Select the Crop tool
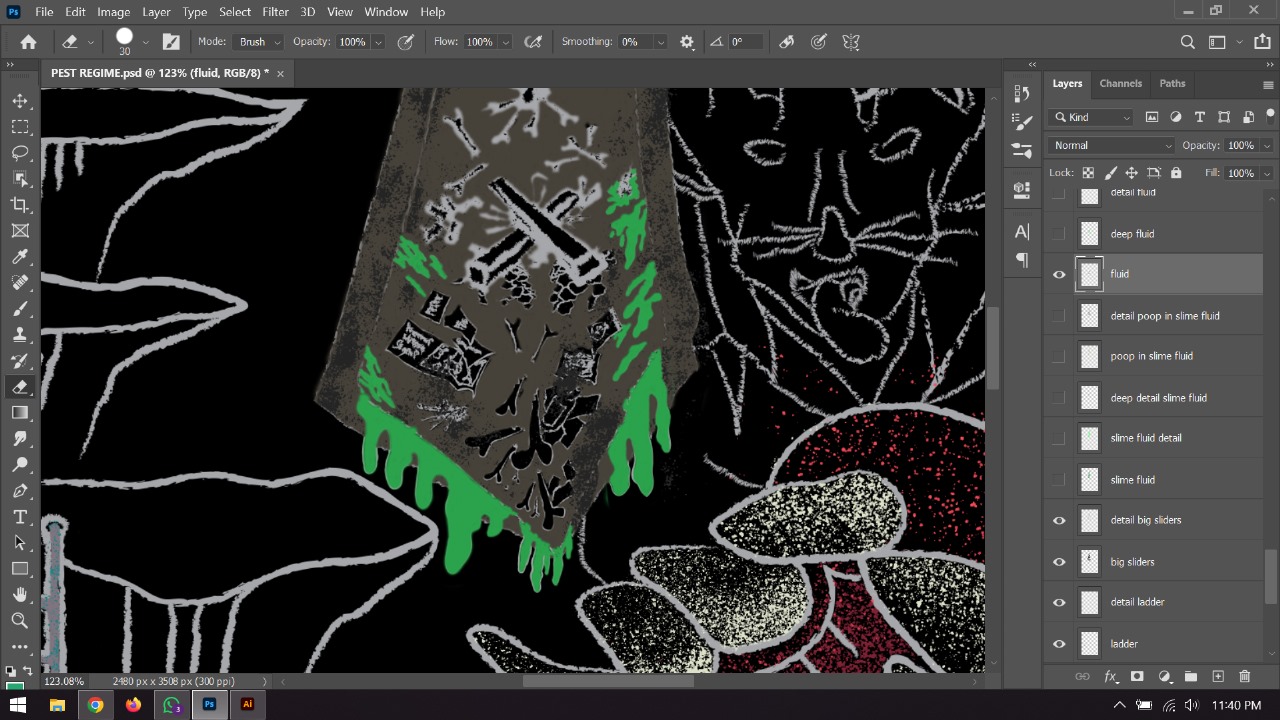1280x720 pixels. (20, 205)
